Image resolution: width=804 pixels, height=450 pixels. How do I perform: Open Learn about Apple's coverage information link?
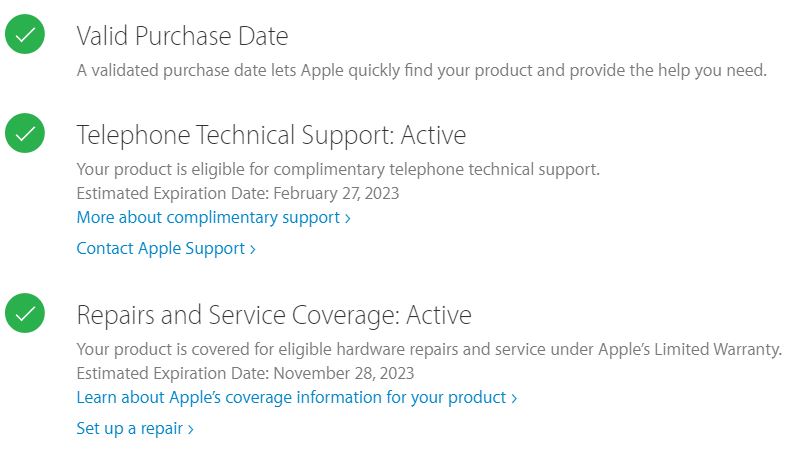click(x=291, y=397)
